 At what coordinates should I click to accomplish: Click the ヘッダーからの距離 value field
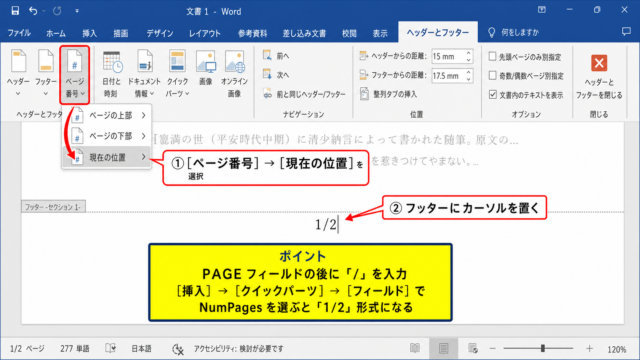(x=448, y=56)
